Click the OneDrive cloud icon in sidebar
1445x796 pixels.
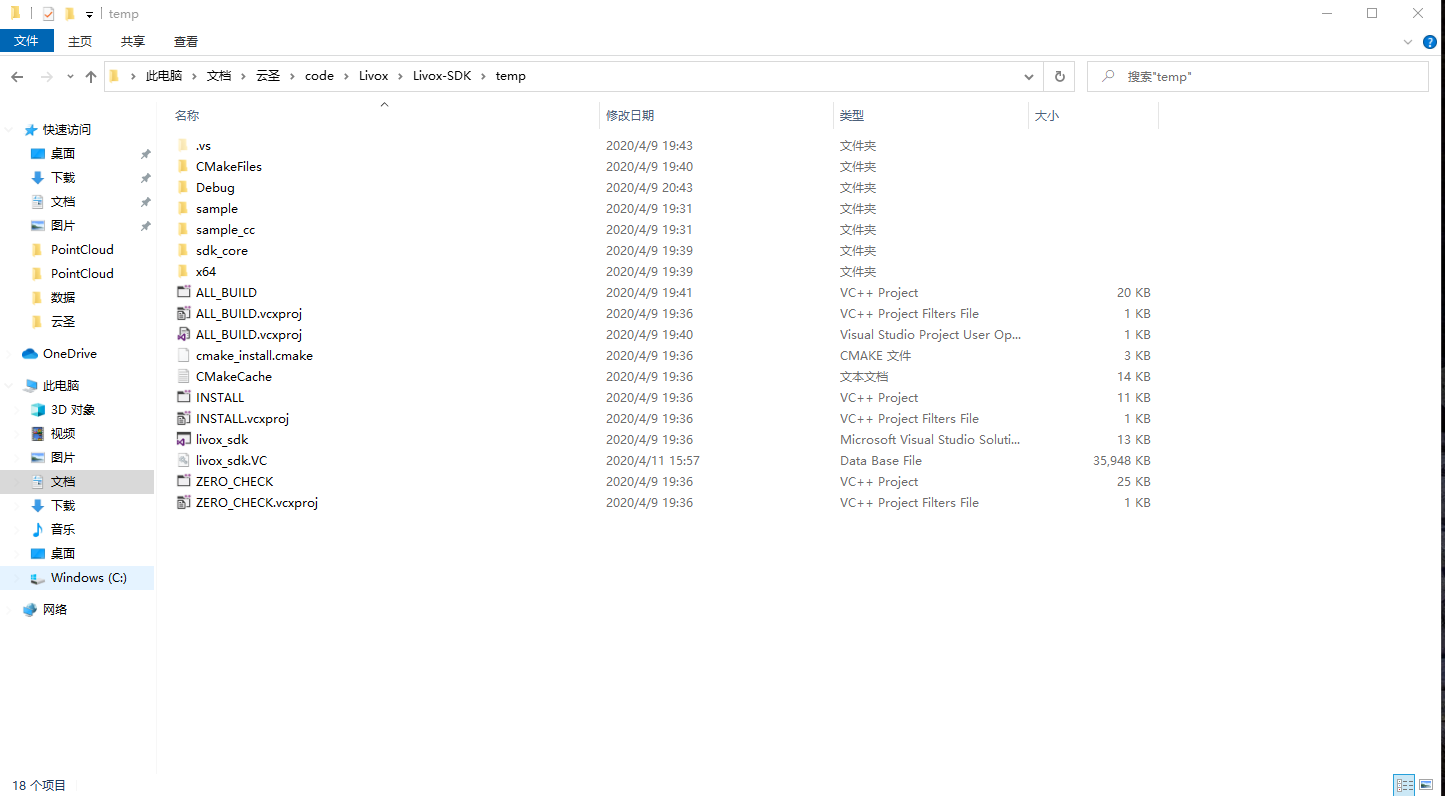point(30,353)
